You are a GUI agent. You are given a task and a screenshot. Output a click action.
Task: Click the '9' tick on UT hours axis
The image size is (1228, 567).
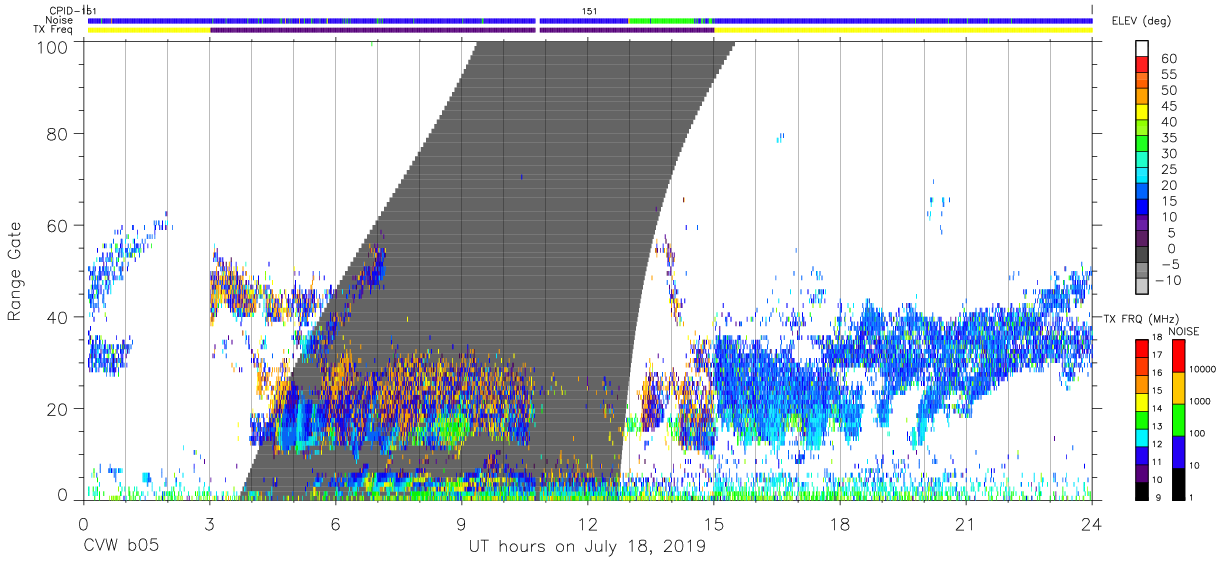(x=461, y=526)
